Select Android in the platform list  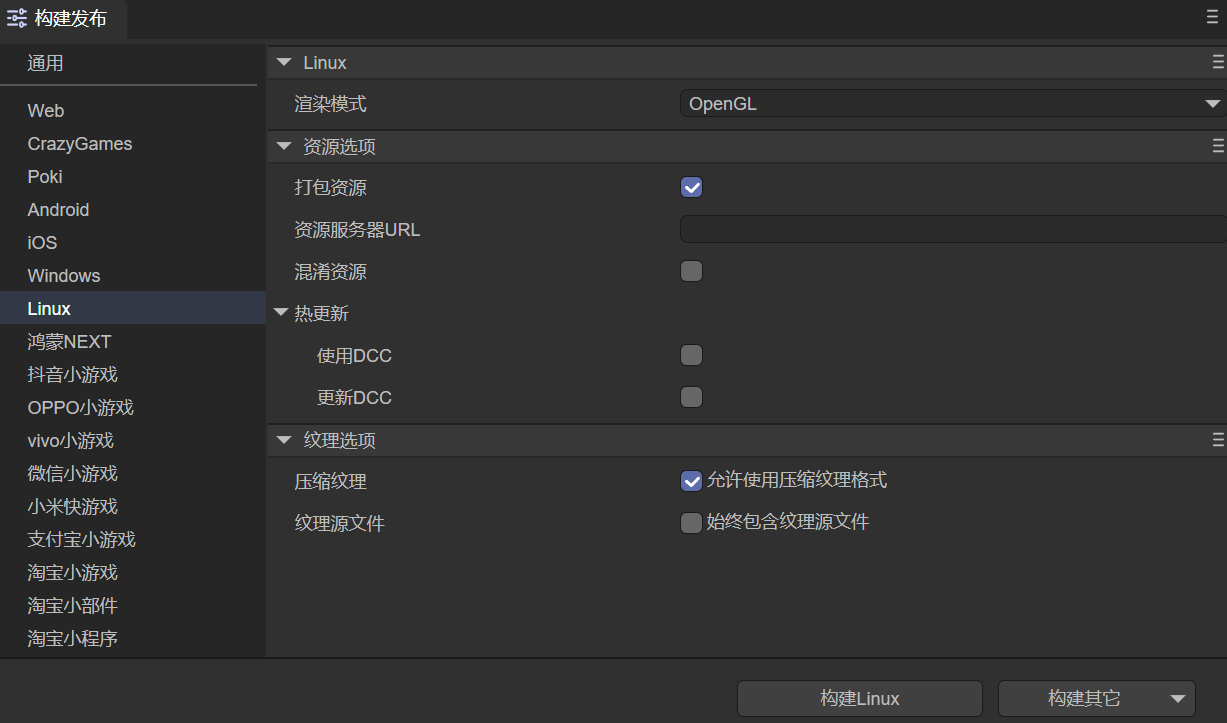[x=58, y=210]
